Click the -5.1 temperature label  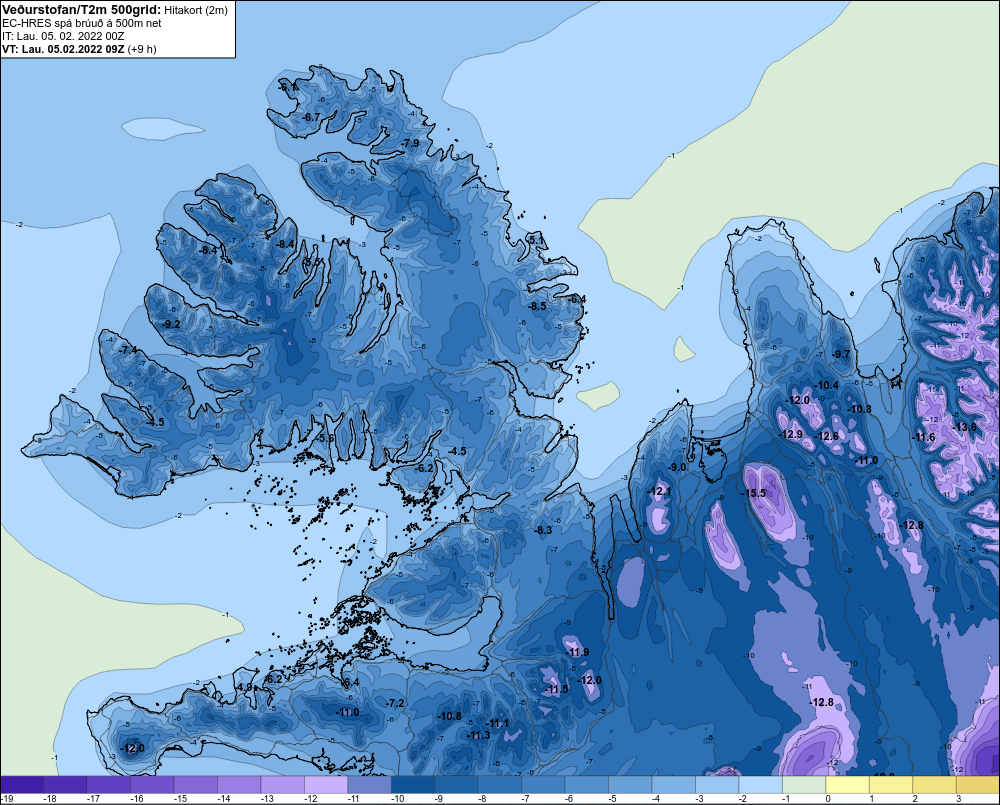[536, 240]
